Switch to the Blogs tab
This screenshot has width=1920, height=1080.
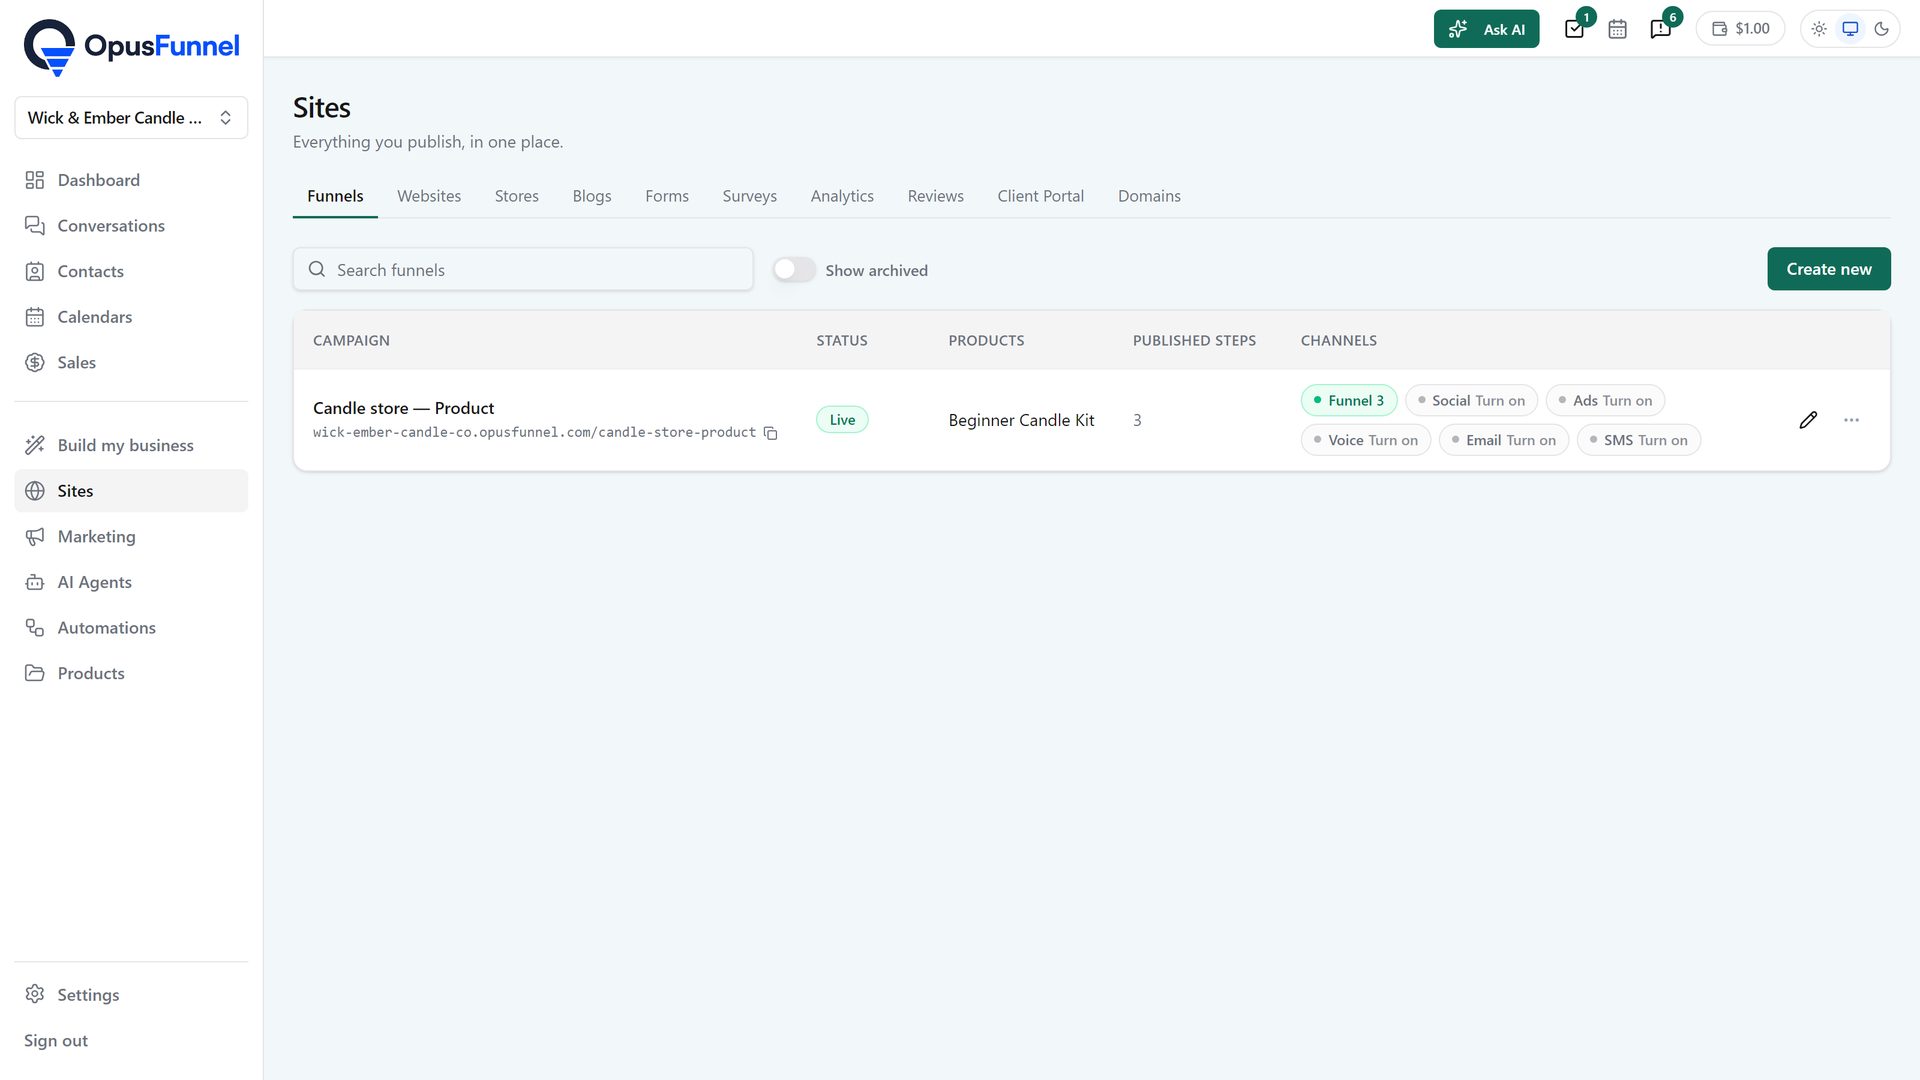pos(592,196)
